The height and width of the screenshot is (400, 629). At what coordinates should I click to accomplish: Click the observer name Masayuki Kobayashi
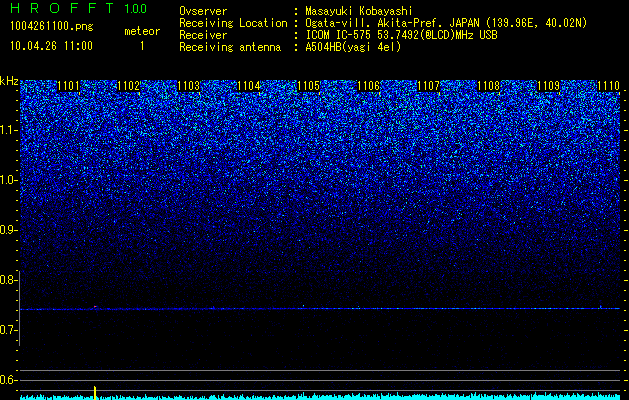(x=359, y=11)
